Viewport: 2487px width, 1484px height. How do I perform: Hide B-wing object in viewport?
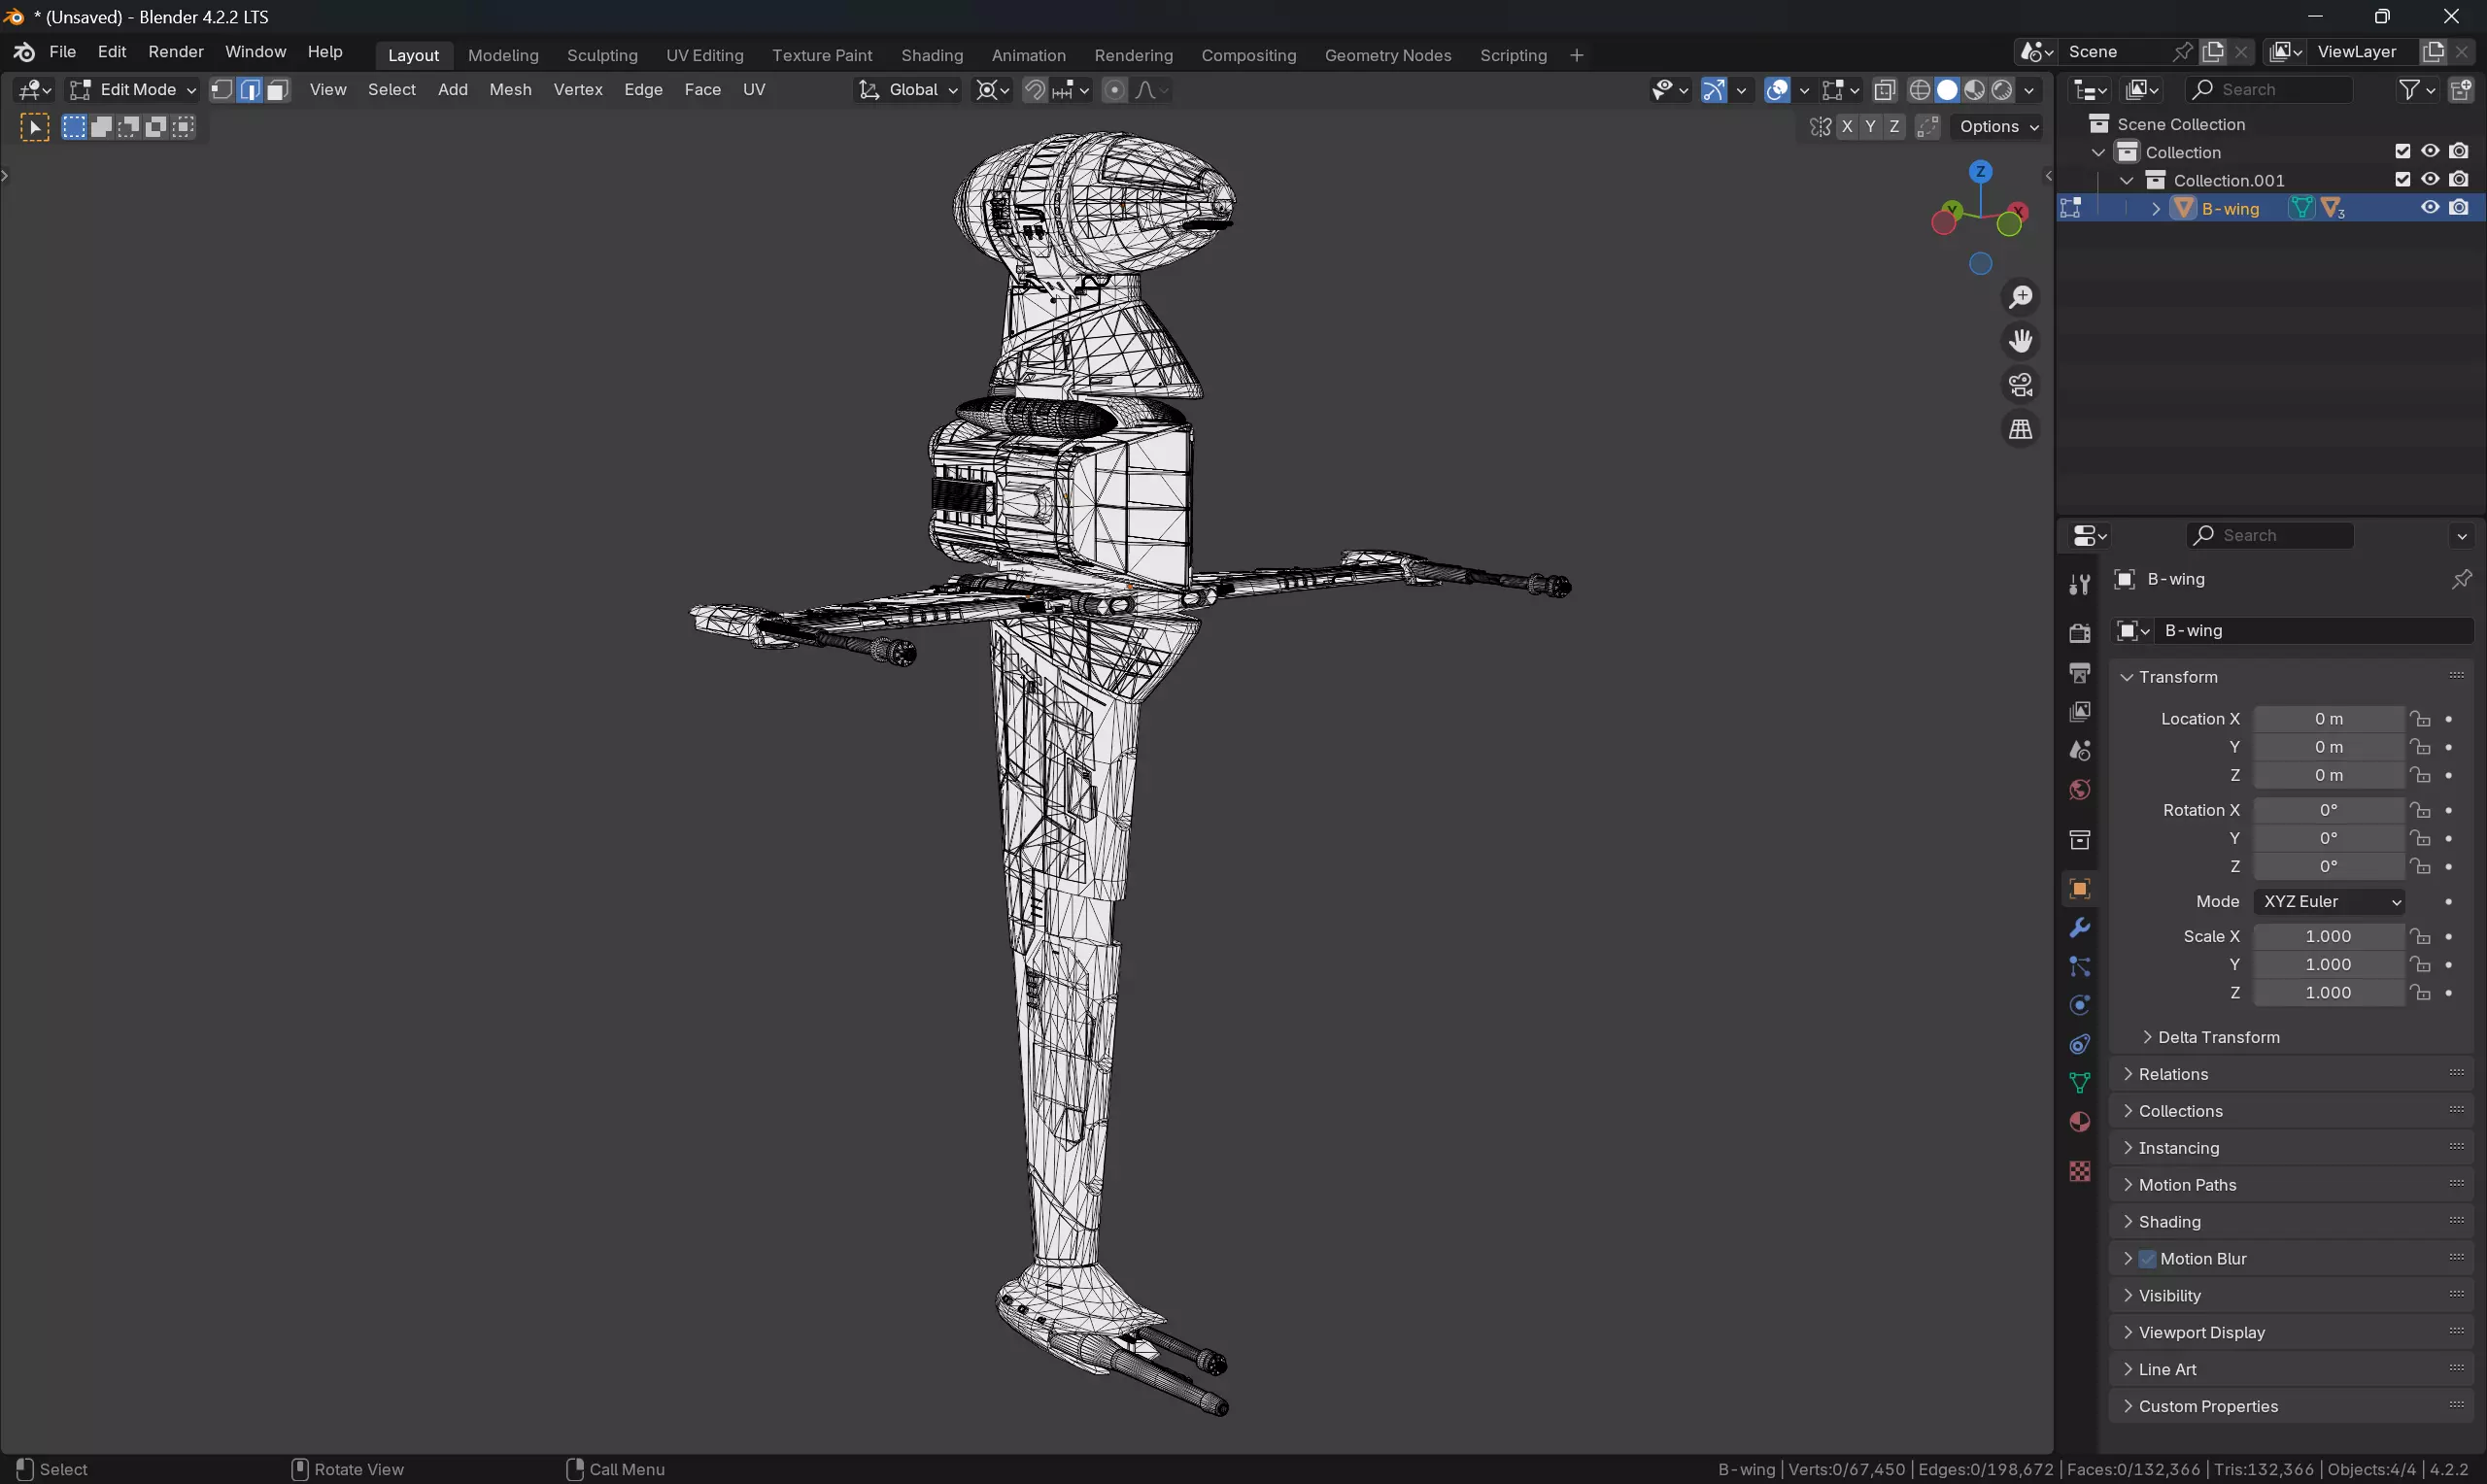coord(2430,208)
